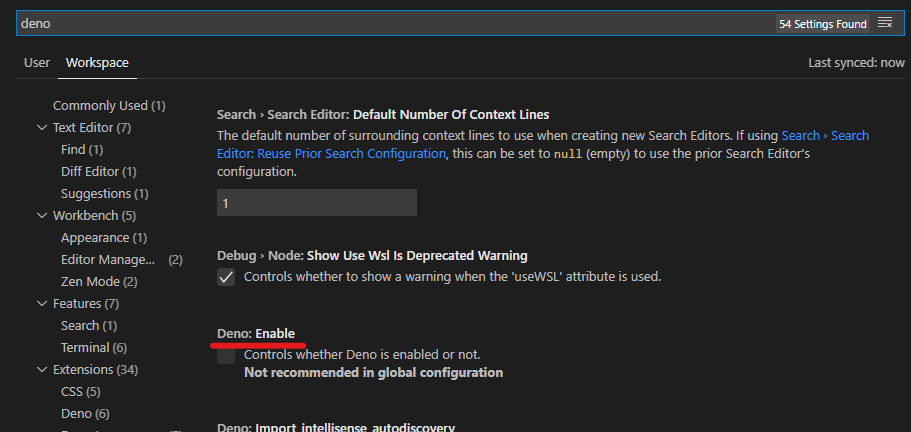Collapse the Workbench settings group

[42, 216]
